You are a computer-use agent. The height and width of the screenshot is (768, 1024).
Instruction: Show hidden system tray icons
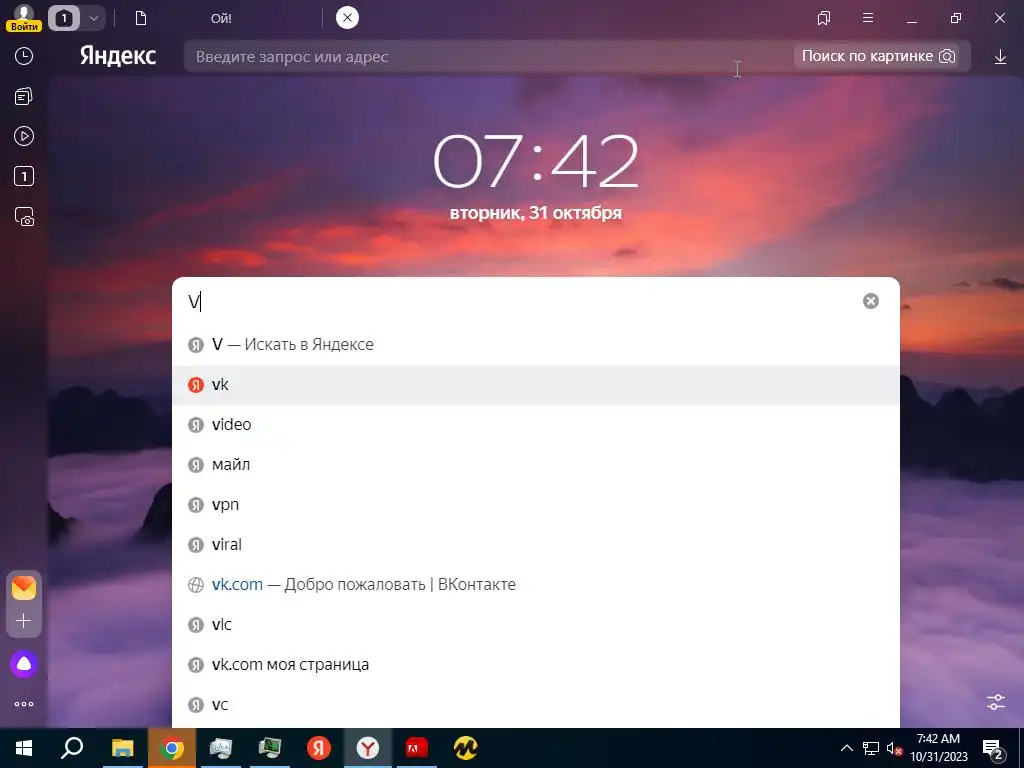[x=846, y=748]
